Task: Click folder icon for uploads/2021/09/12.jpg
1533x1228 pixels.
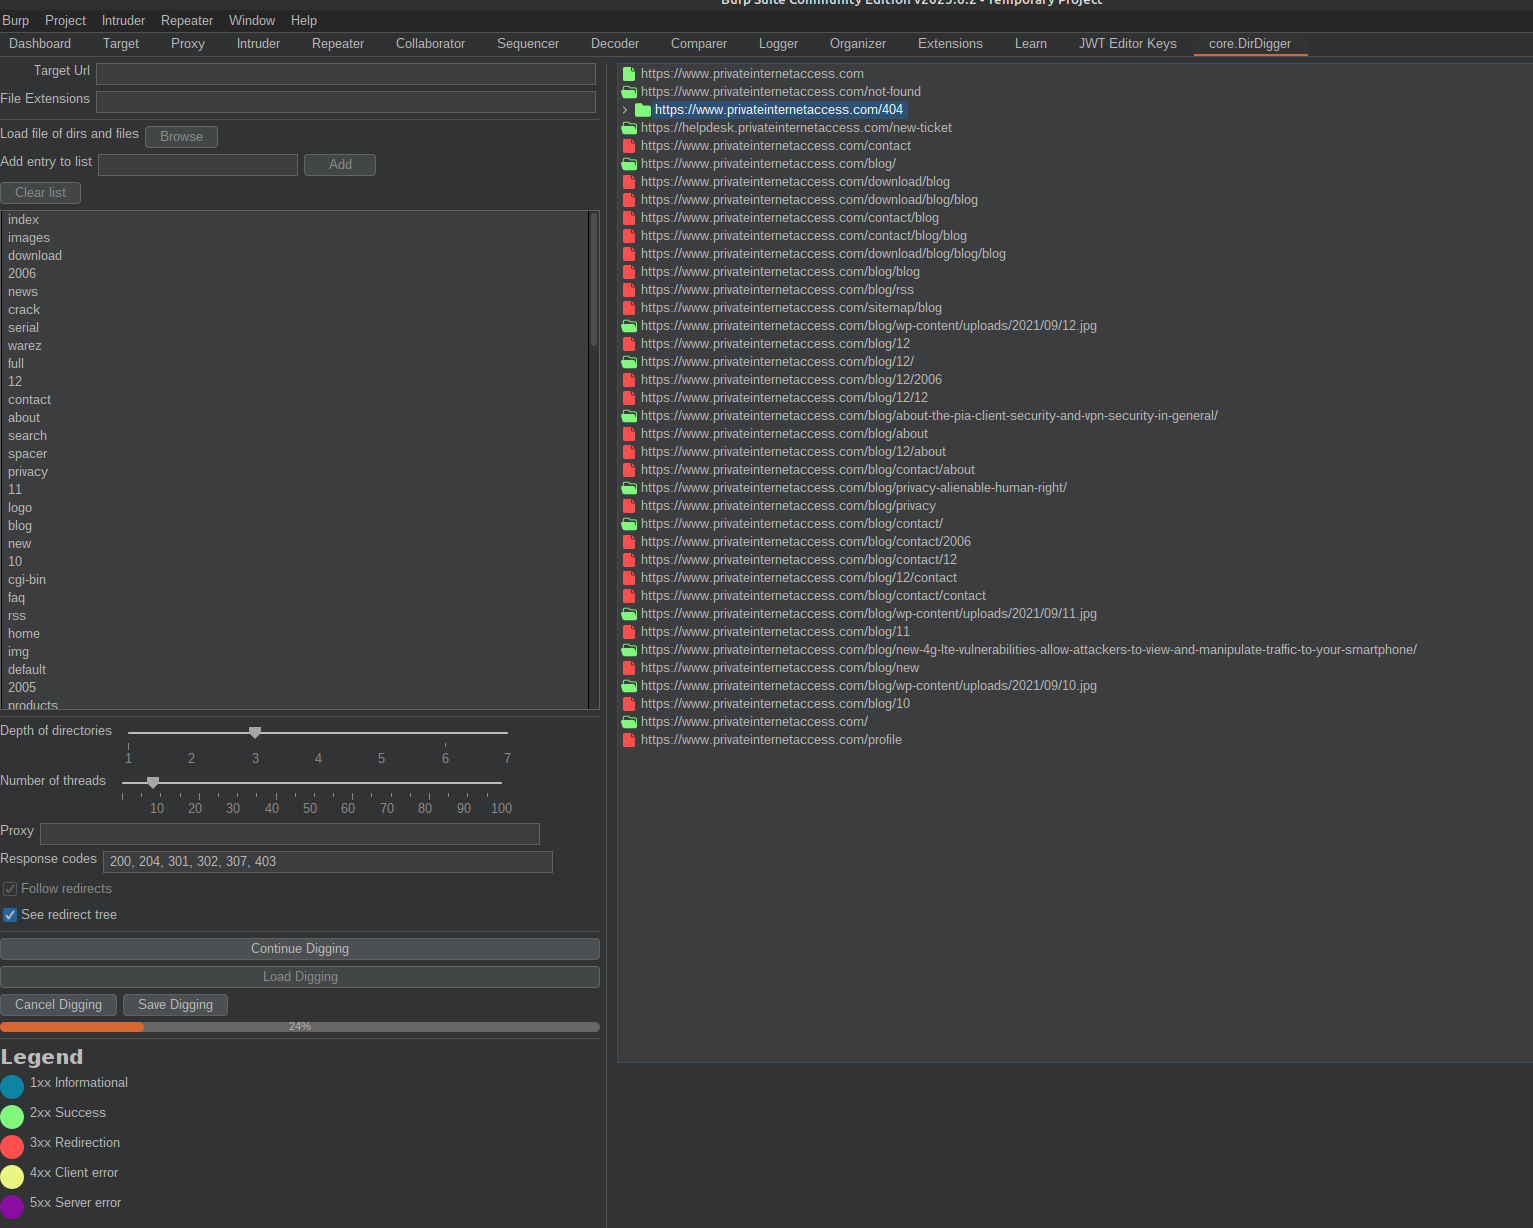Action: pyautogui.click(x=629, y=326)
